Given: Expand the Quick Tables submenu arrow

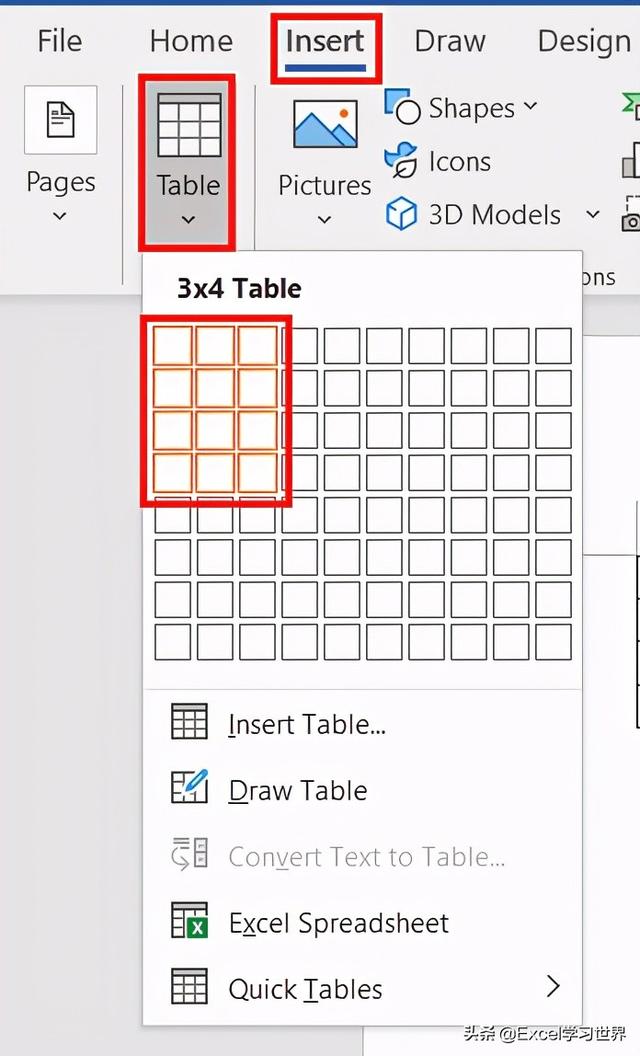Looking at the screenshot, I should coord(553,986).
